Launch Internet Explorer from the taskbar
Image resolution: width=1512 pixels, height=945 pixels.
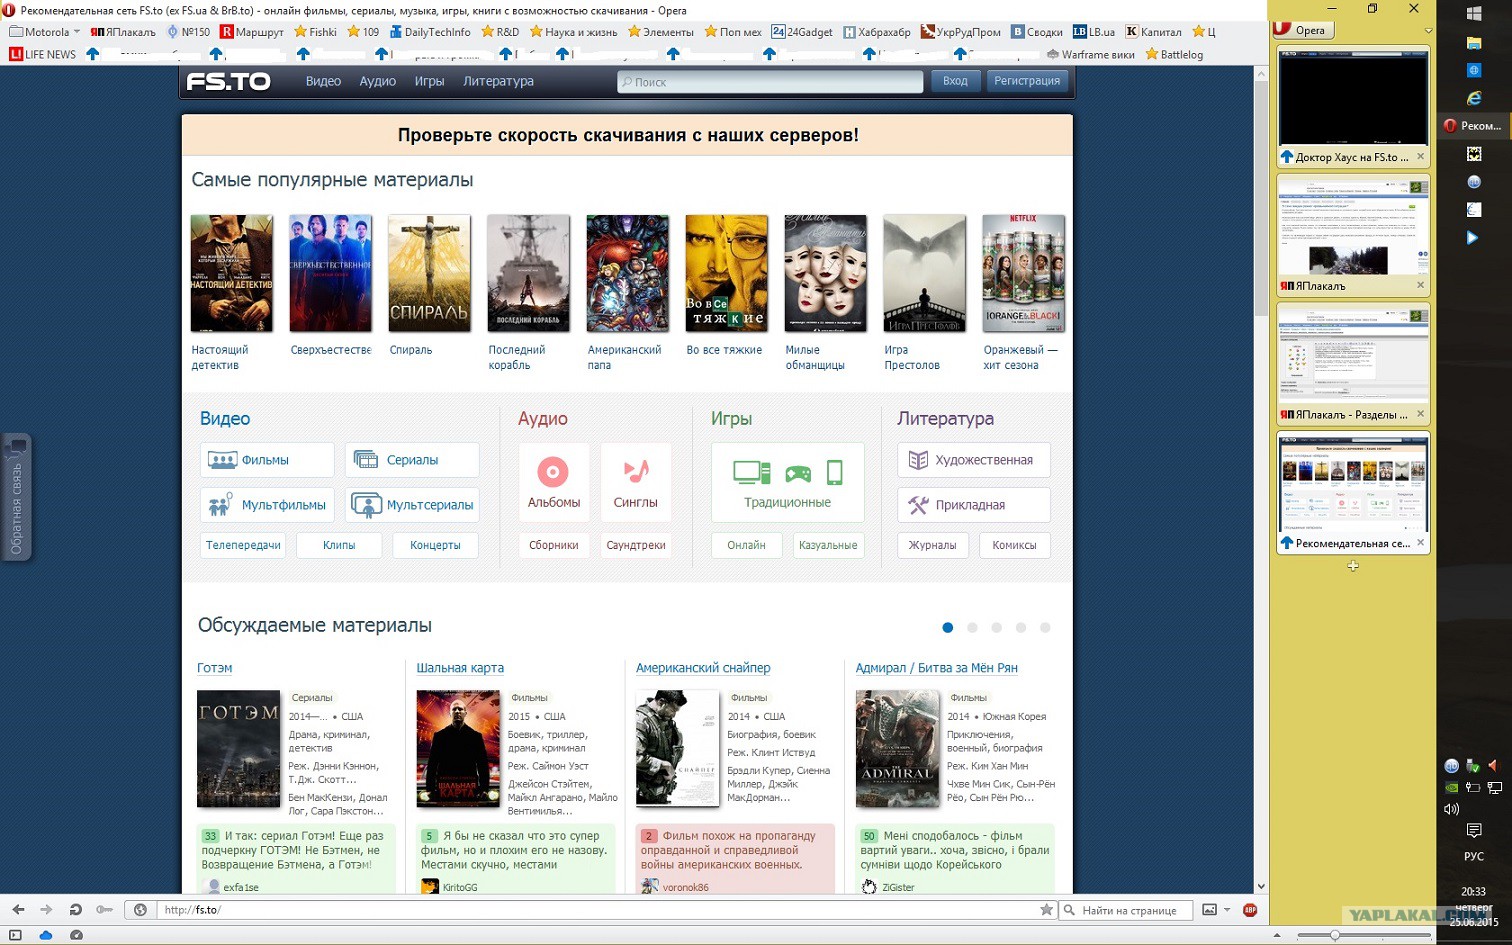point(1474,98)
